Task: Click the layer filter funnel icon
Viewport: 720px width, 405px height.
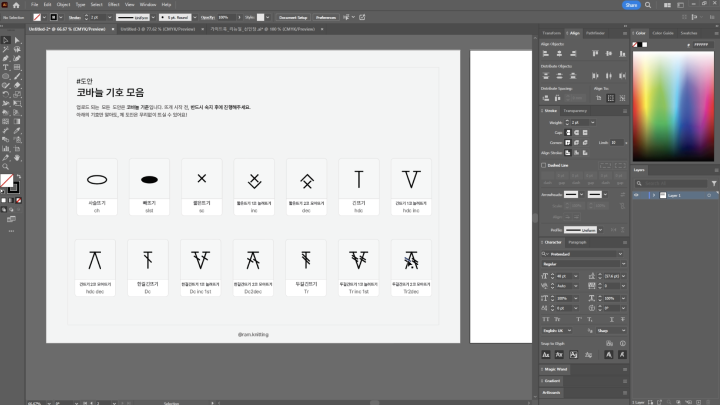Action: click(714, 183)
